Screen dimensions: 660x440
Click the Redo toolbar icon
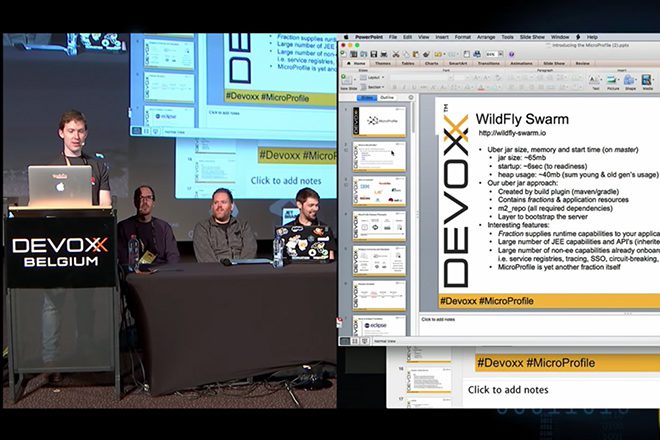tap(452, 54)
